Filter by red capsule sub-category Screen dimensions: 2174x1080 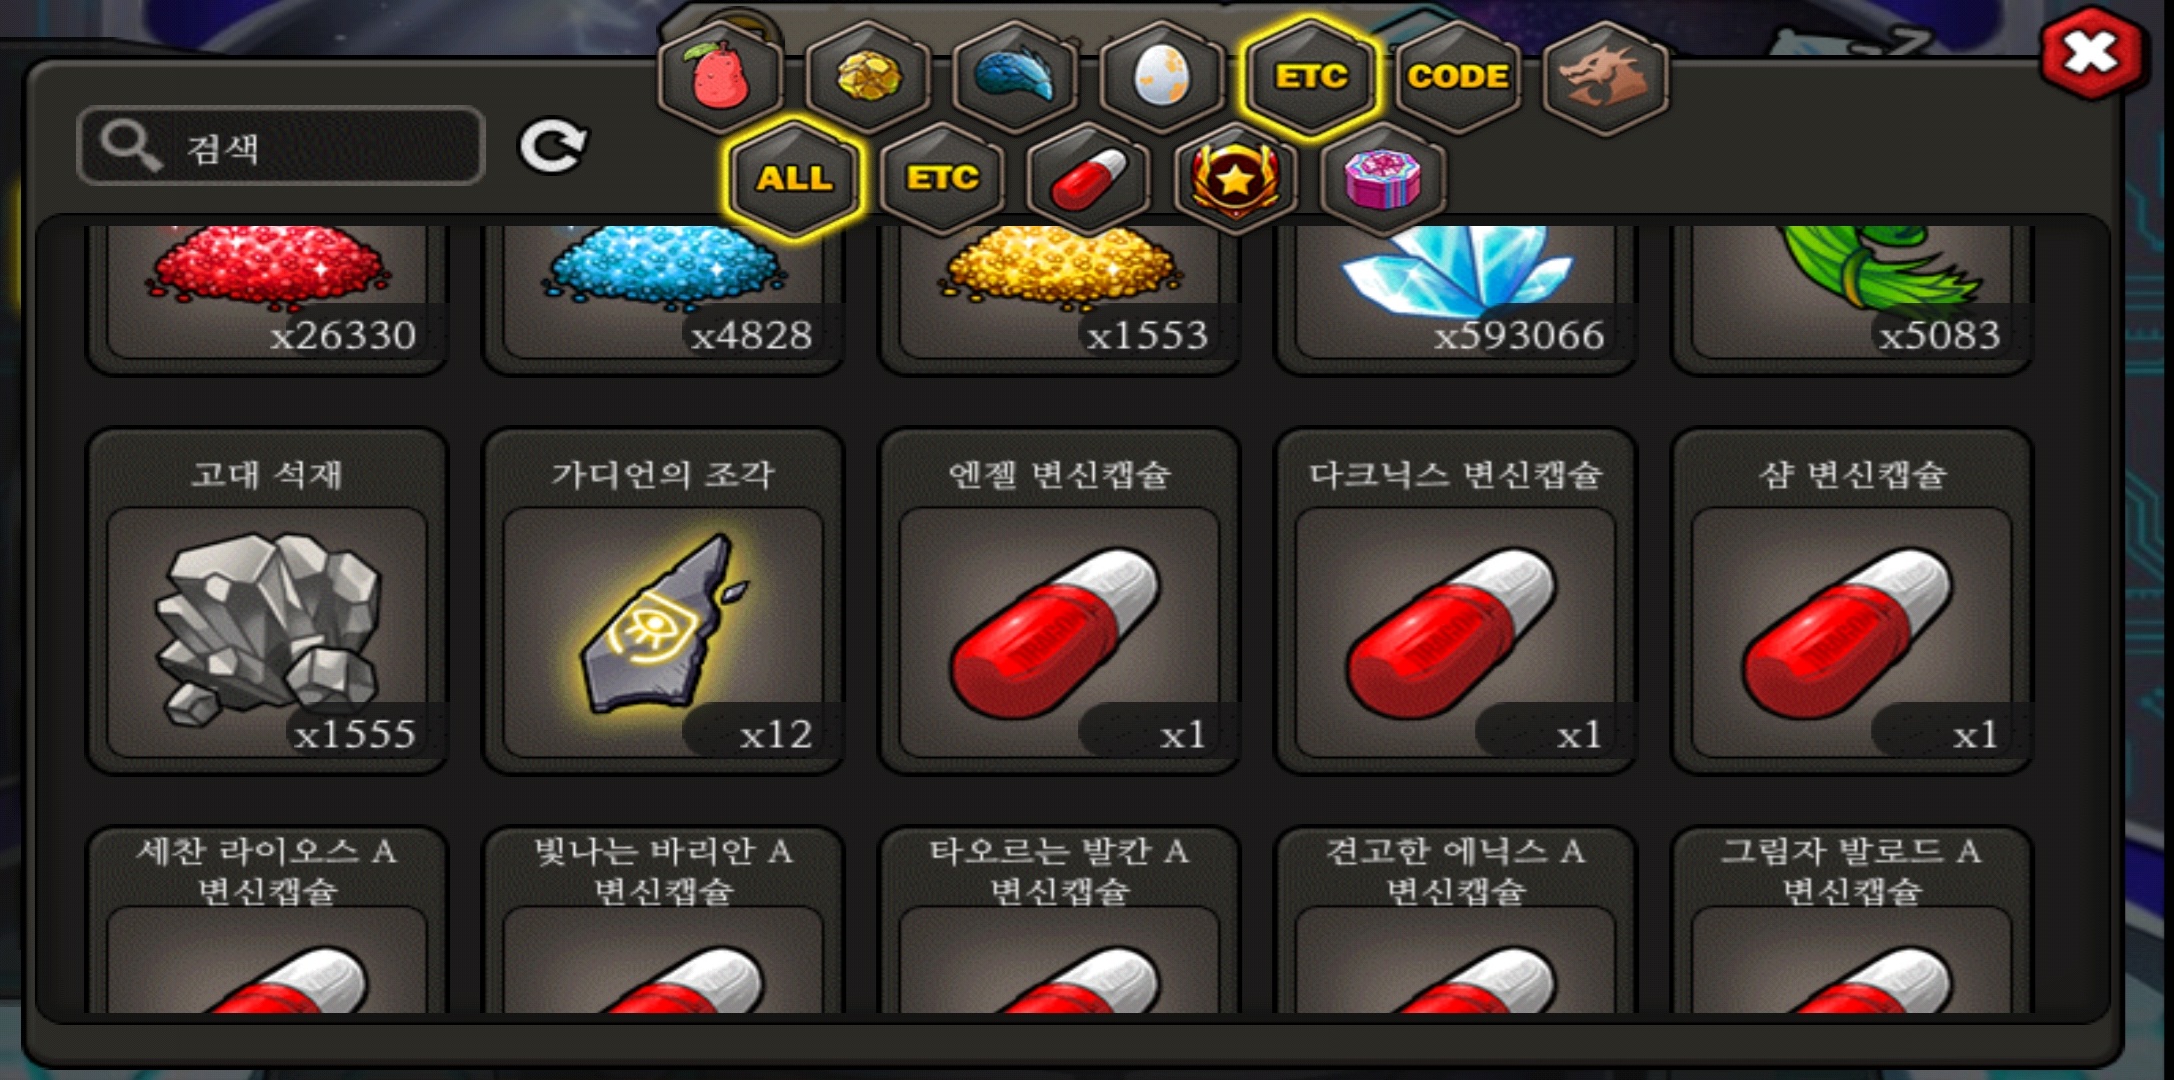coord(1088,179)
